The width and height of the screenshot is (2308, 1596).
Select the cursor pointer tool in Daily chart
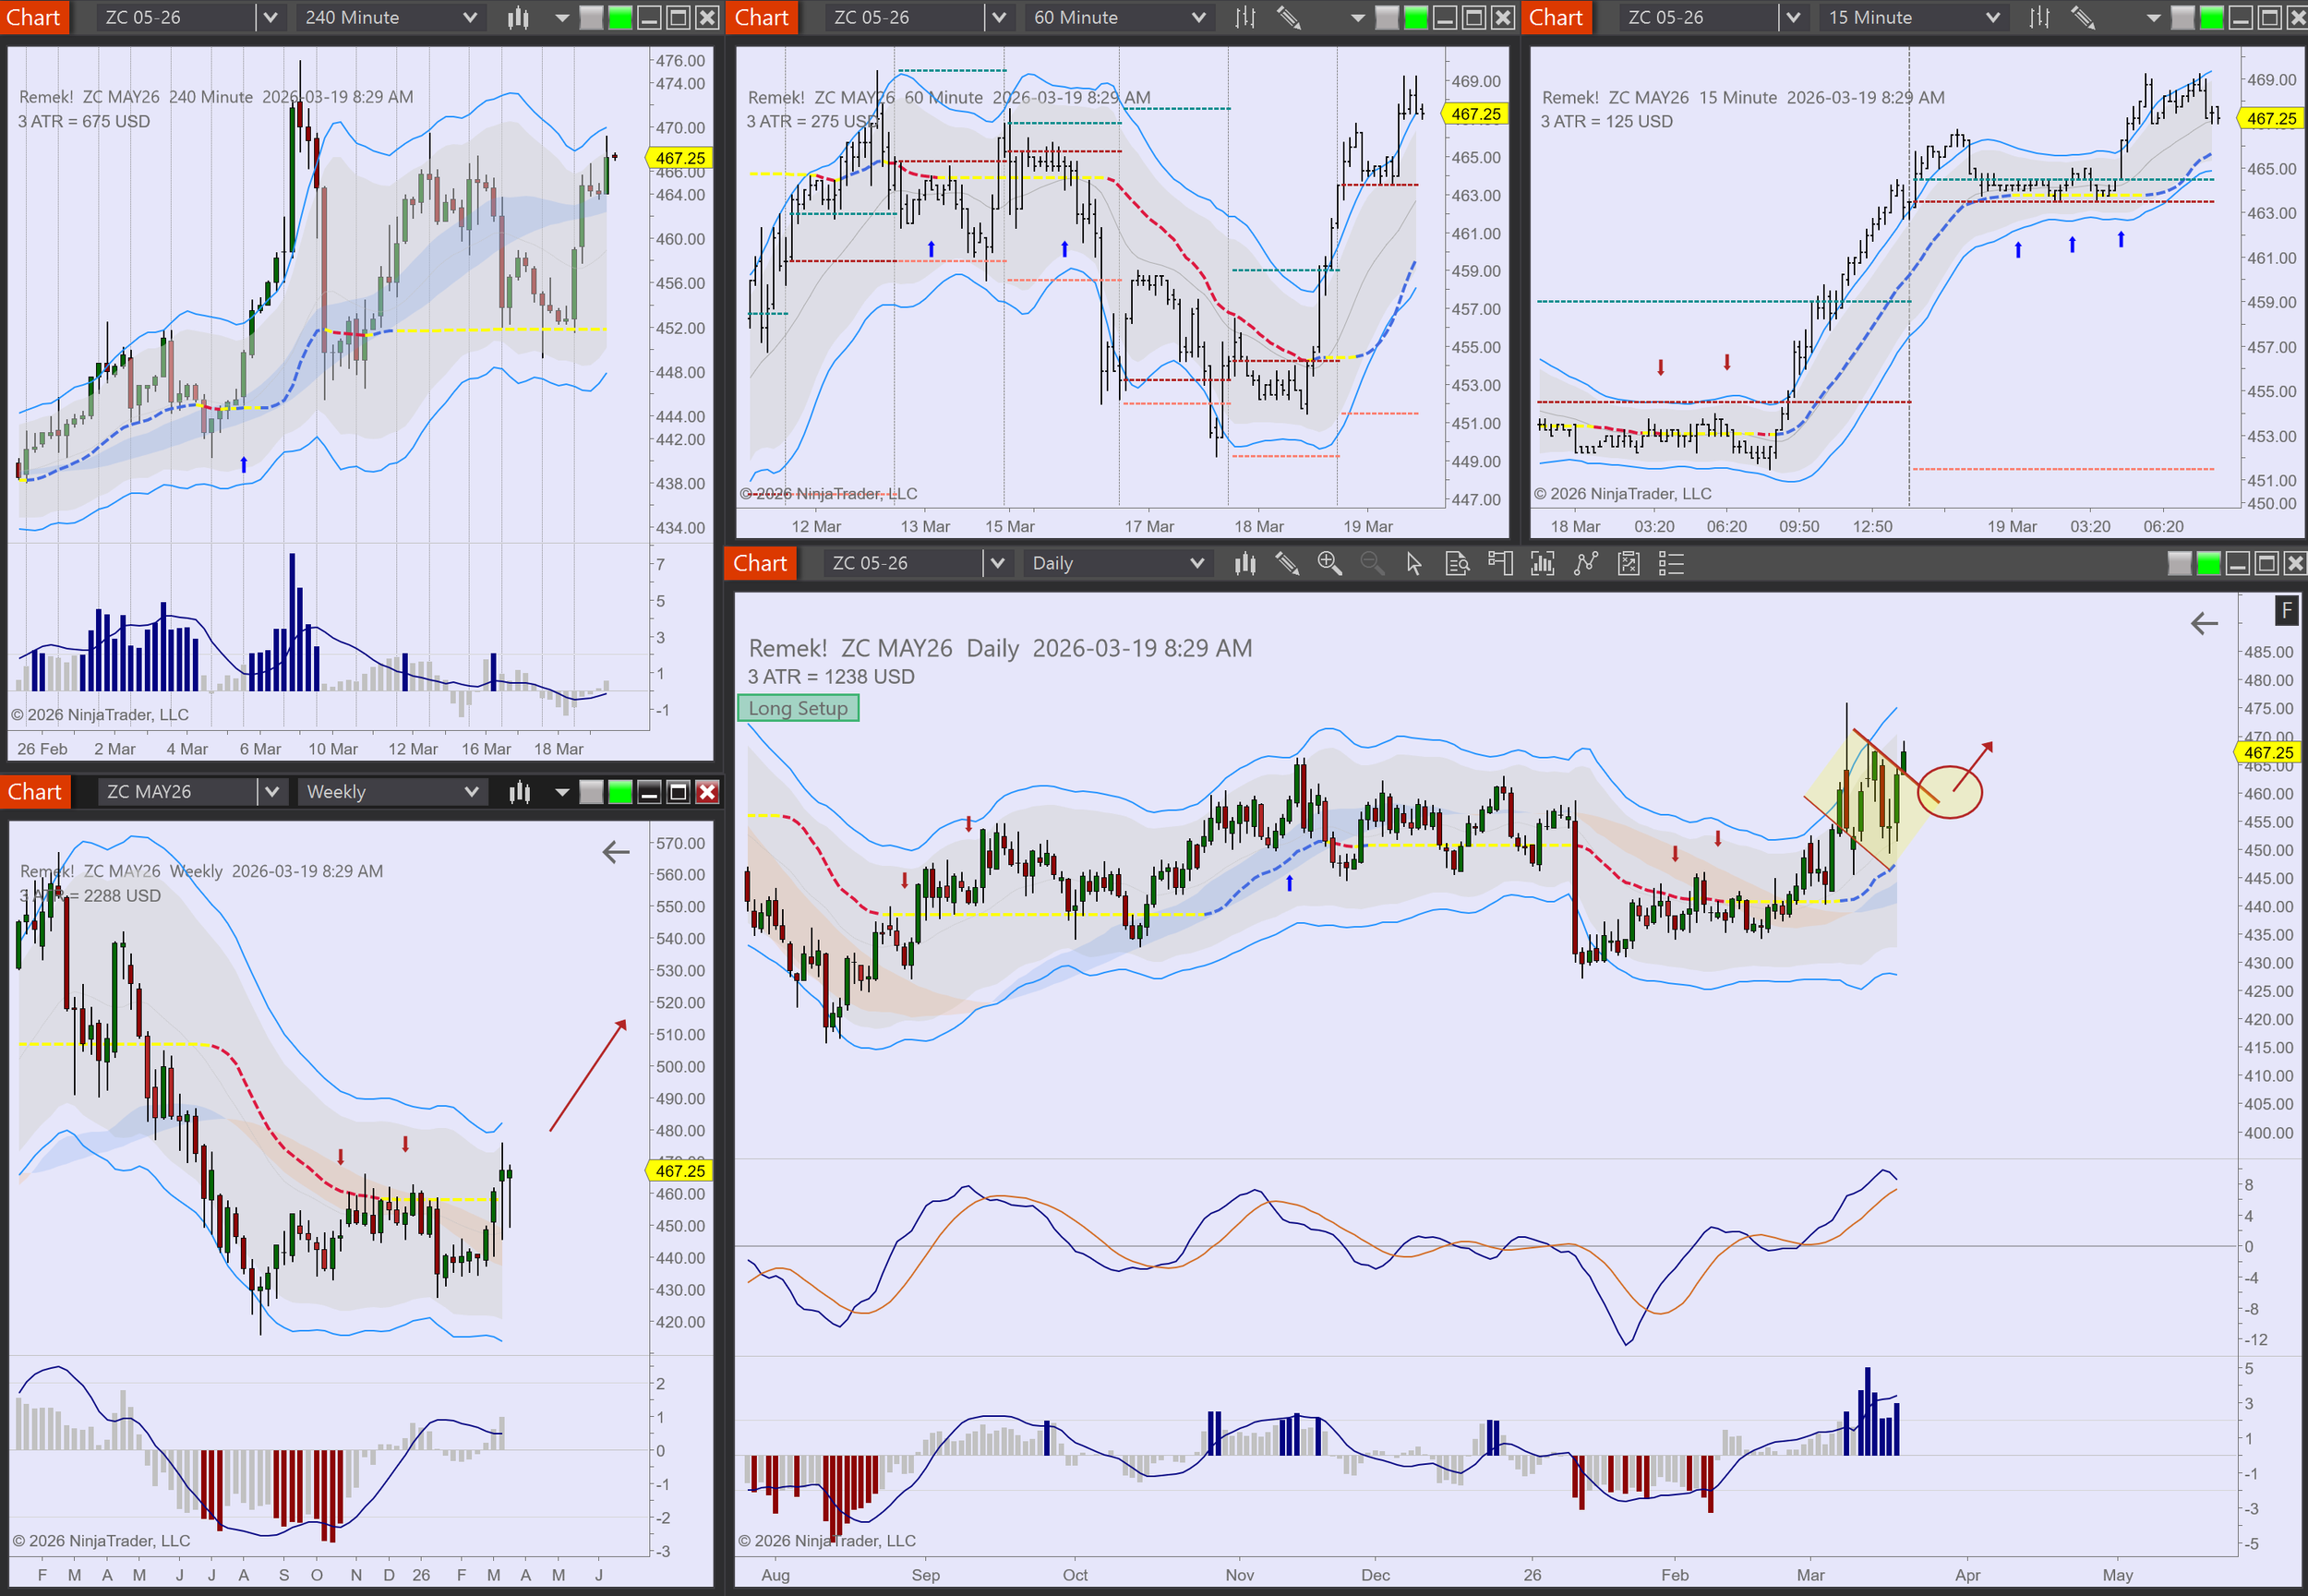(1413, 564)
